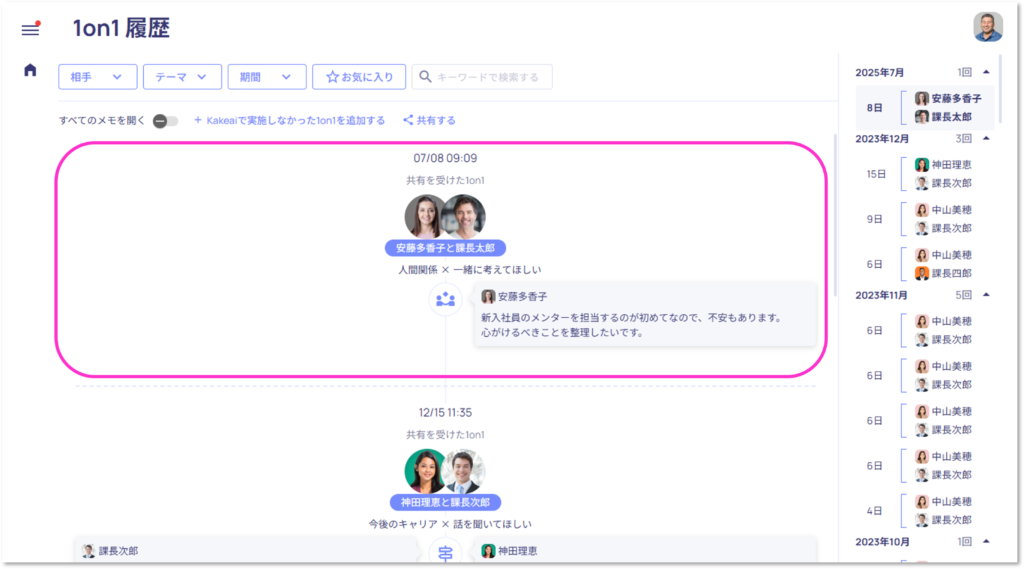Click the right sidebar scrollbar
Screen dimensions: 1024x569
click(x=999, y=88)
